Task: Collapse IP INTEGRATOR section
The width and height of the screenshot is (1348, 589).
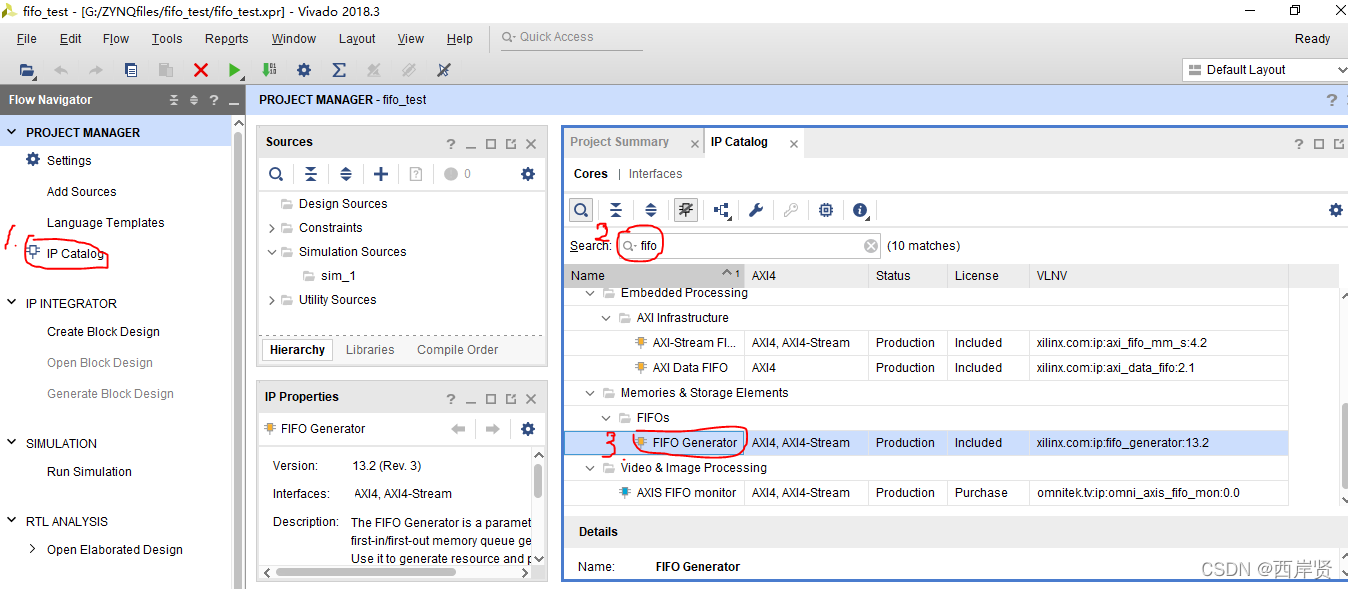Action: (12, 303)
